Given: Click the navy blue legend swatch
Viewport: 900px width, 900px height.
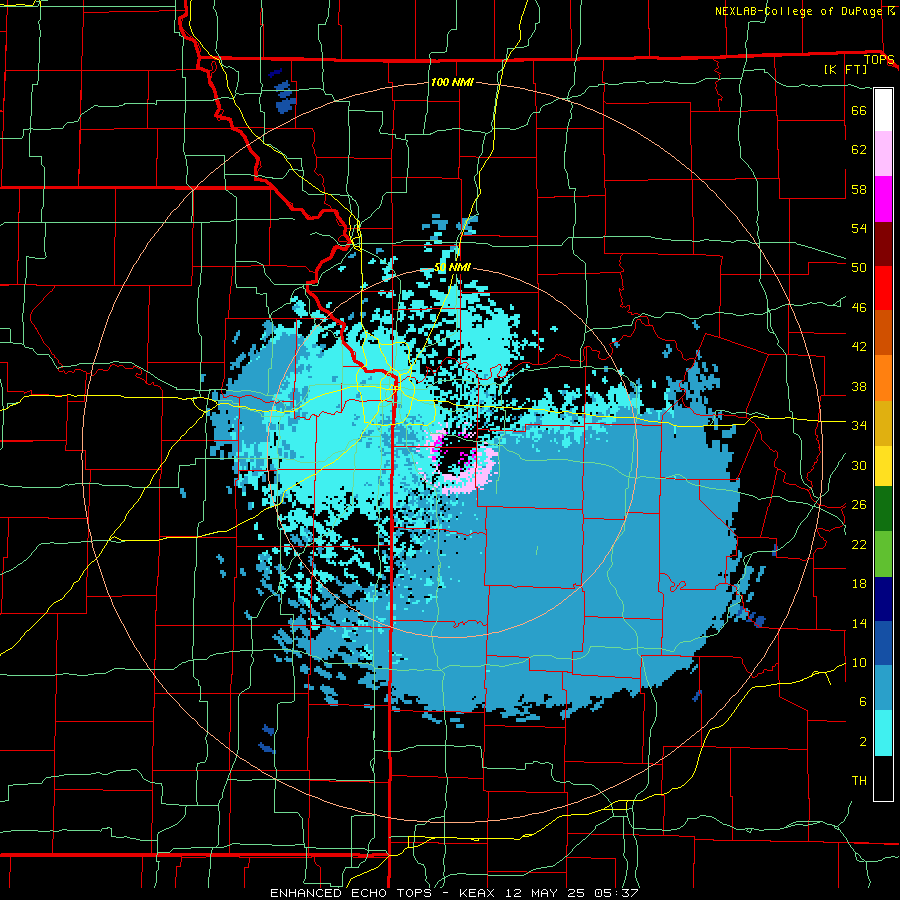Looking at the screenshot, I should coord(883,599).
